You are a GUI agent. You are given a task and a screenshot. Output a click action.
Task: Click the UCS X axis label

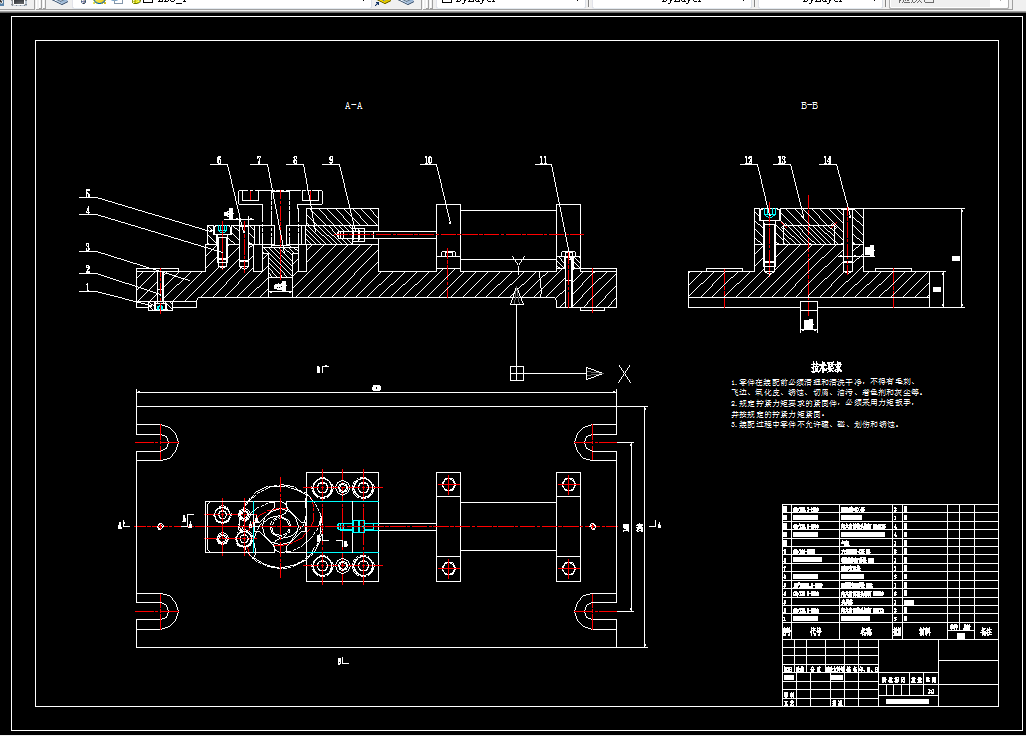tap(625, 374)
